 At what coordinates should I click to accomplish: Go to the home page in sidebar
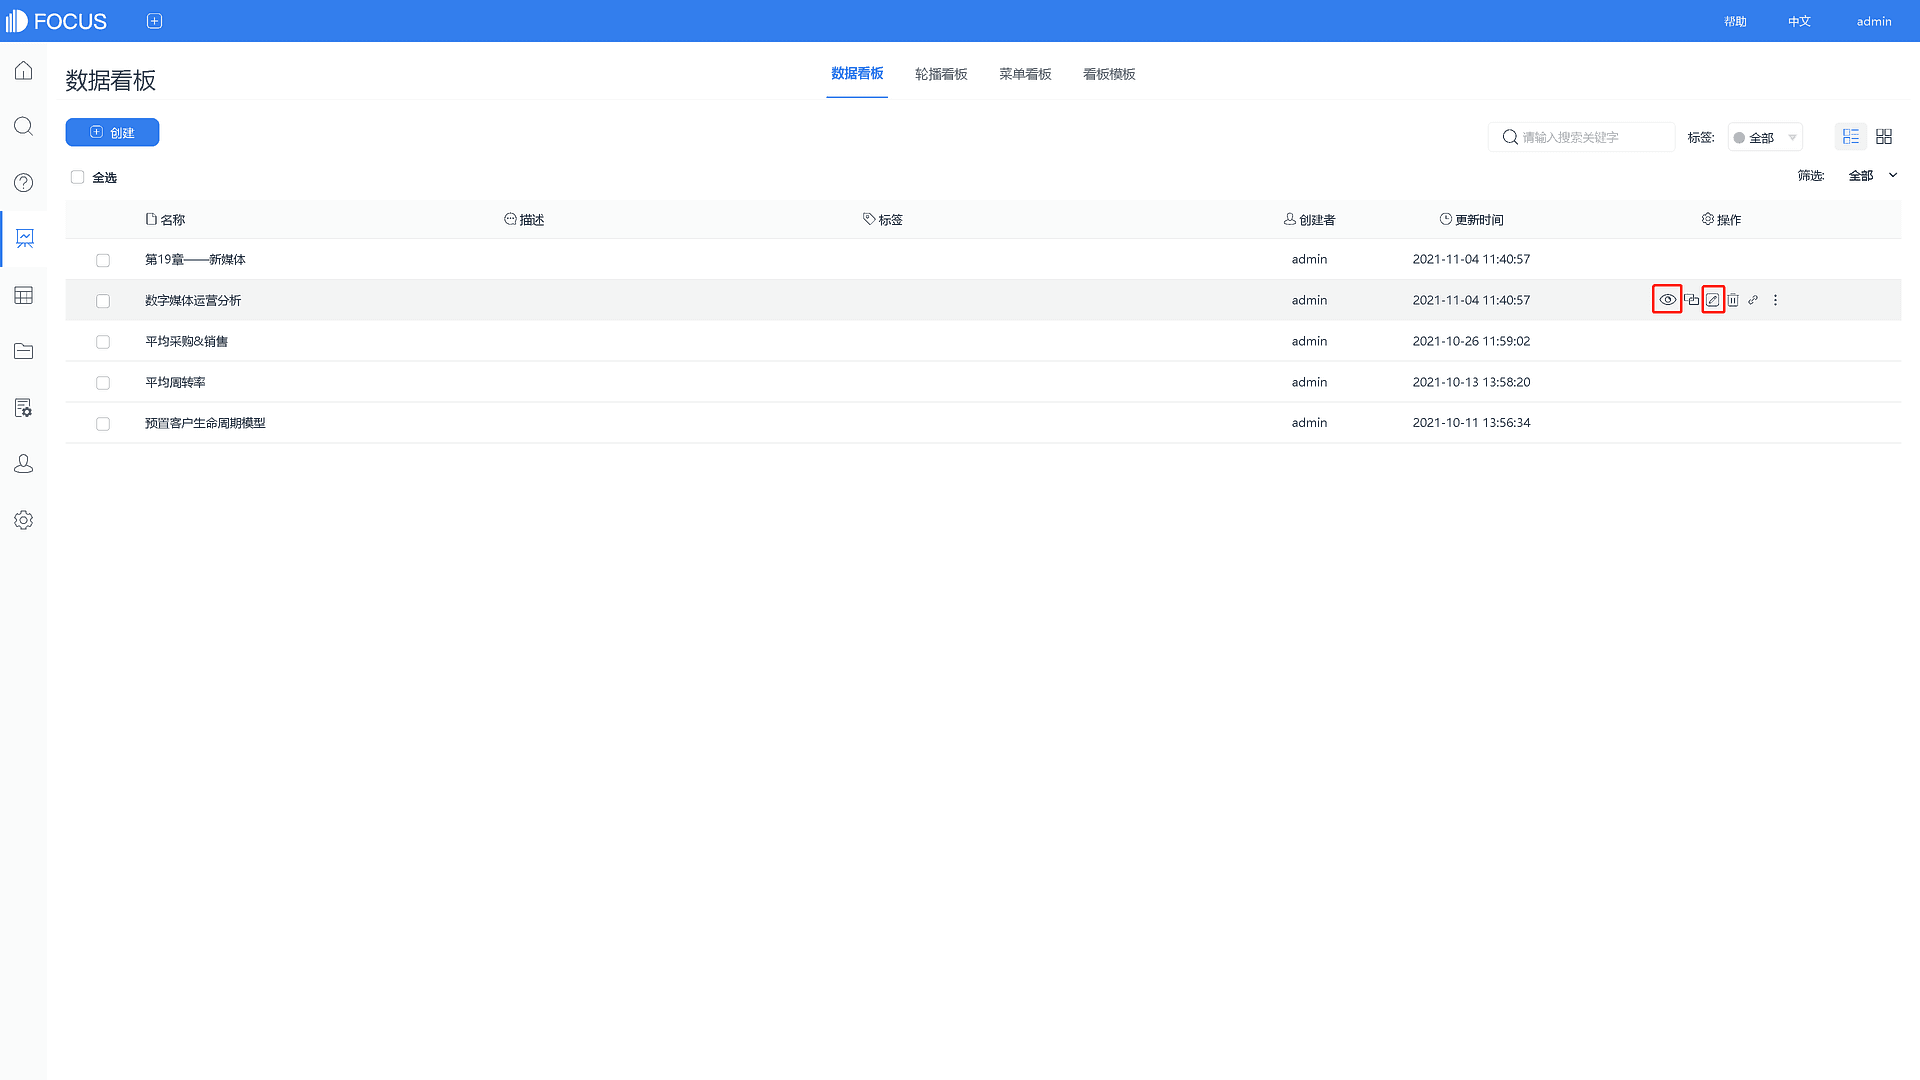pyautogui.click(x=24, y=70)
